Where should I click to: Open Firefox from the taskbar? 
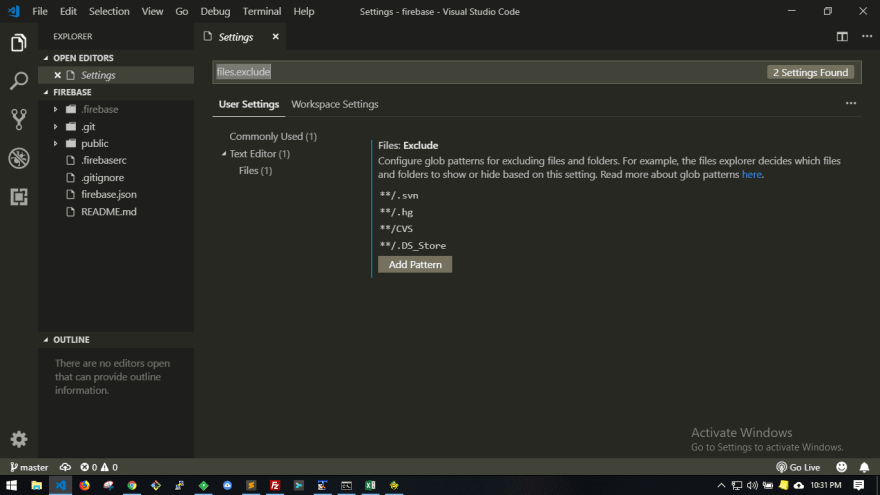[x=84, y=485]
